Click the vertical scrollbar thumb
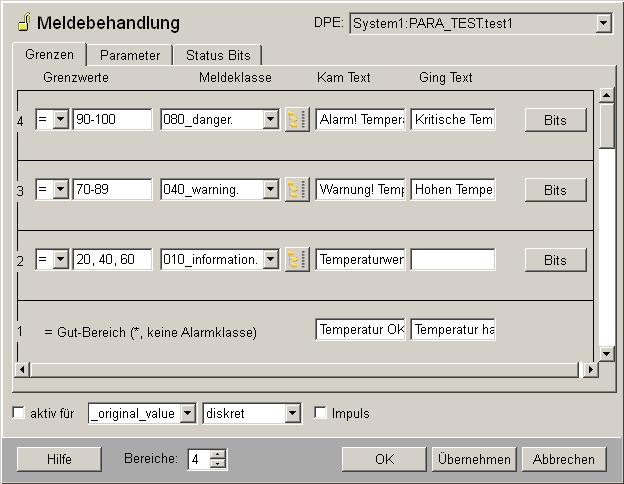Screen dimensions: 624x484 click(606, 126)
